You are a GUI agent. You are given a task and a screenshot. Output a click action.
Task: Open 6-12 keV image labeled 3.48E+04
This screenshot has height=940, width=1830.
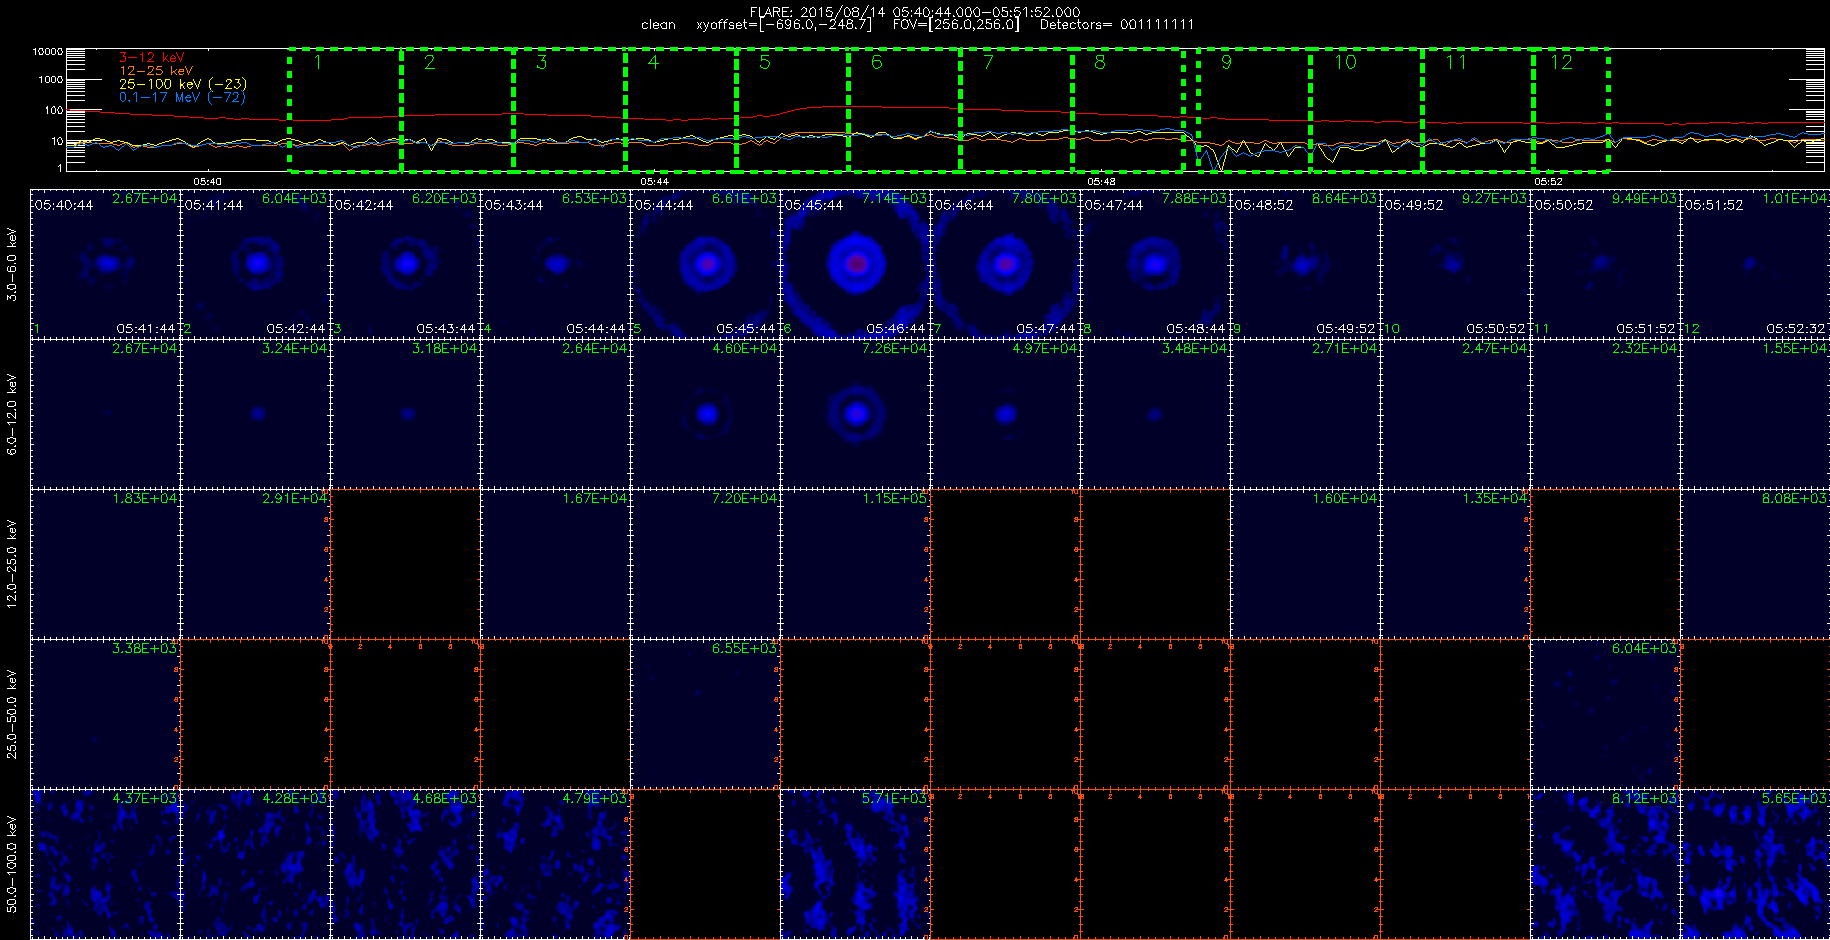1155,414
